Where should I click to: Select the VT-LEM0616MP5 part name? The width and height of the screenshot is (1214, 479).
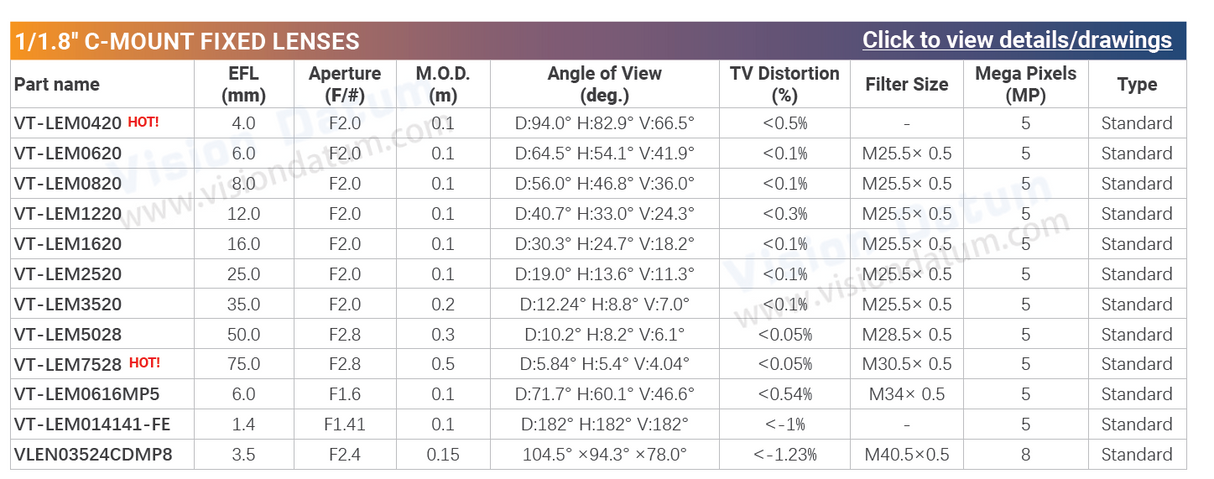[x=86, y=394]
